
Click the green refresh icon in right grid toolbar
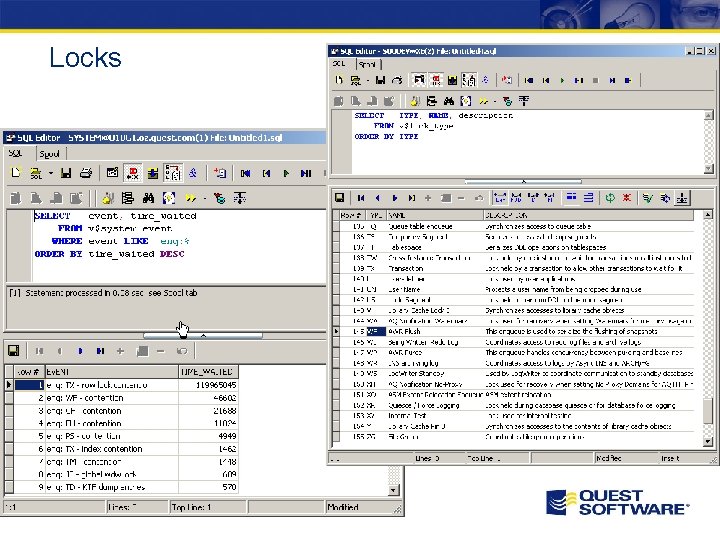[x=610, y=198]
